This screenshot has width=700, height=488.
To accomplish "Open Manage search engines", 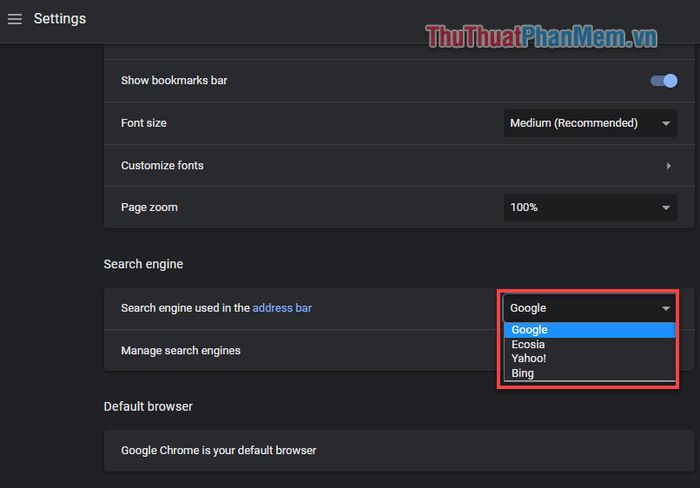I will 181,351.
